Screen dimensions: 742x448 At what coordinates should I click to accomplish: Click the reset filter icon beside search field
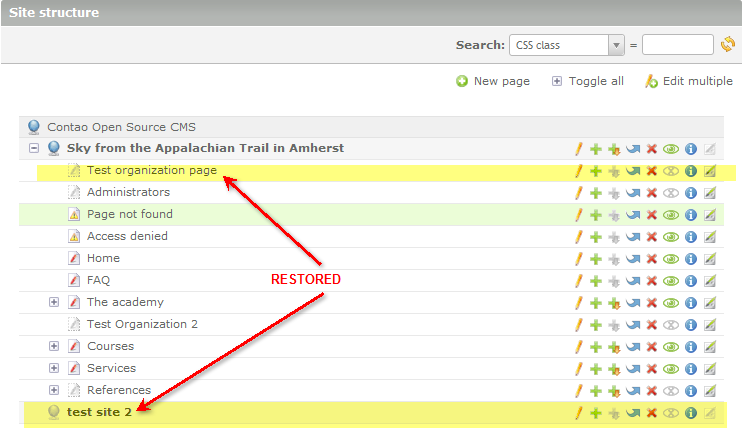pos(727,44)
